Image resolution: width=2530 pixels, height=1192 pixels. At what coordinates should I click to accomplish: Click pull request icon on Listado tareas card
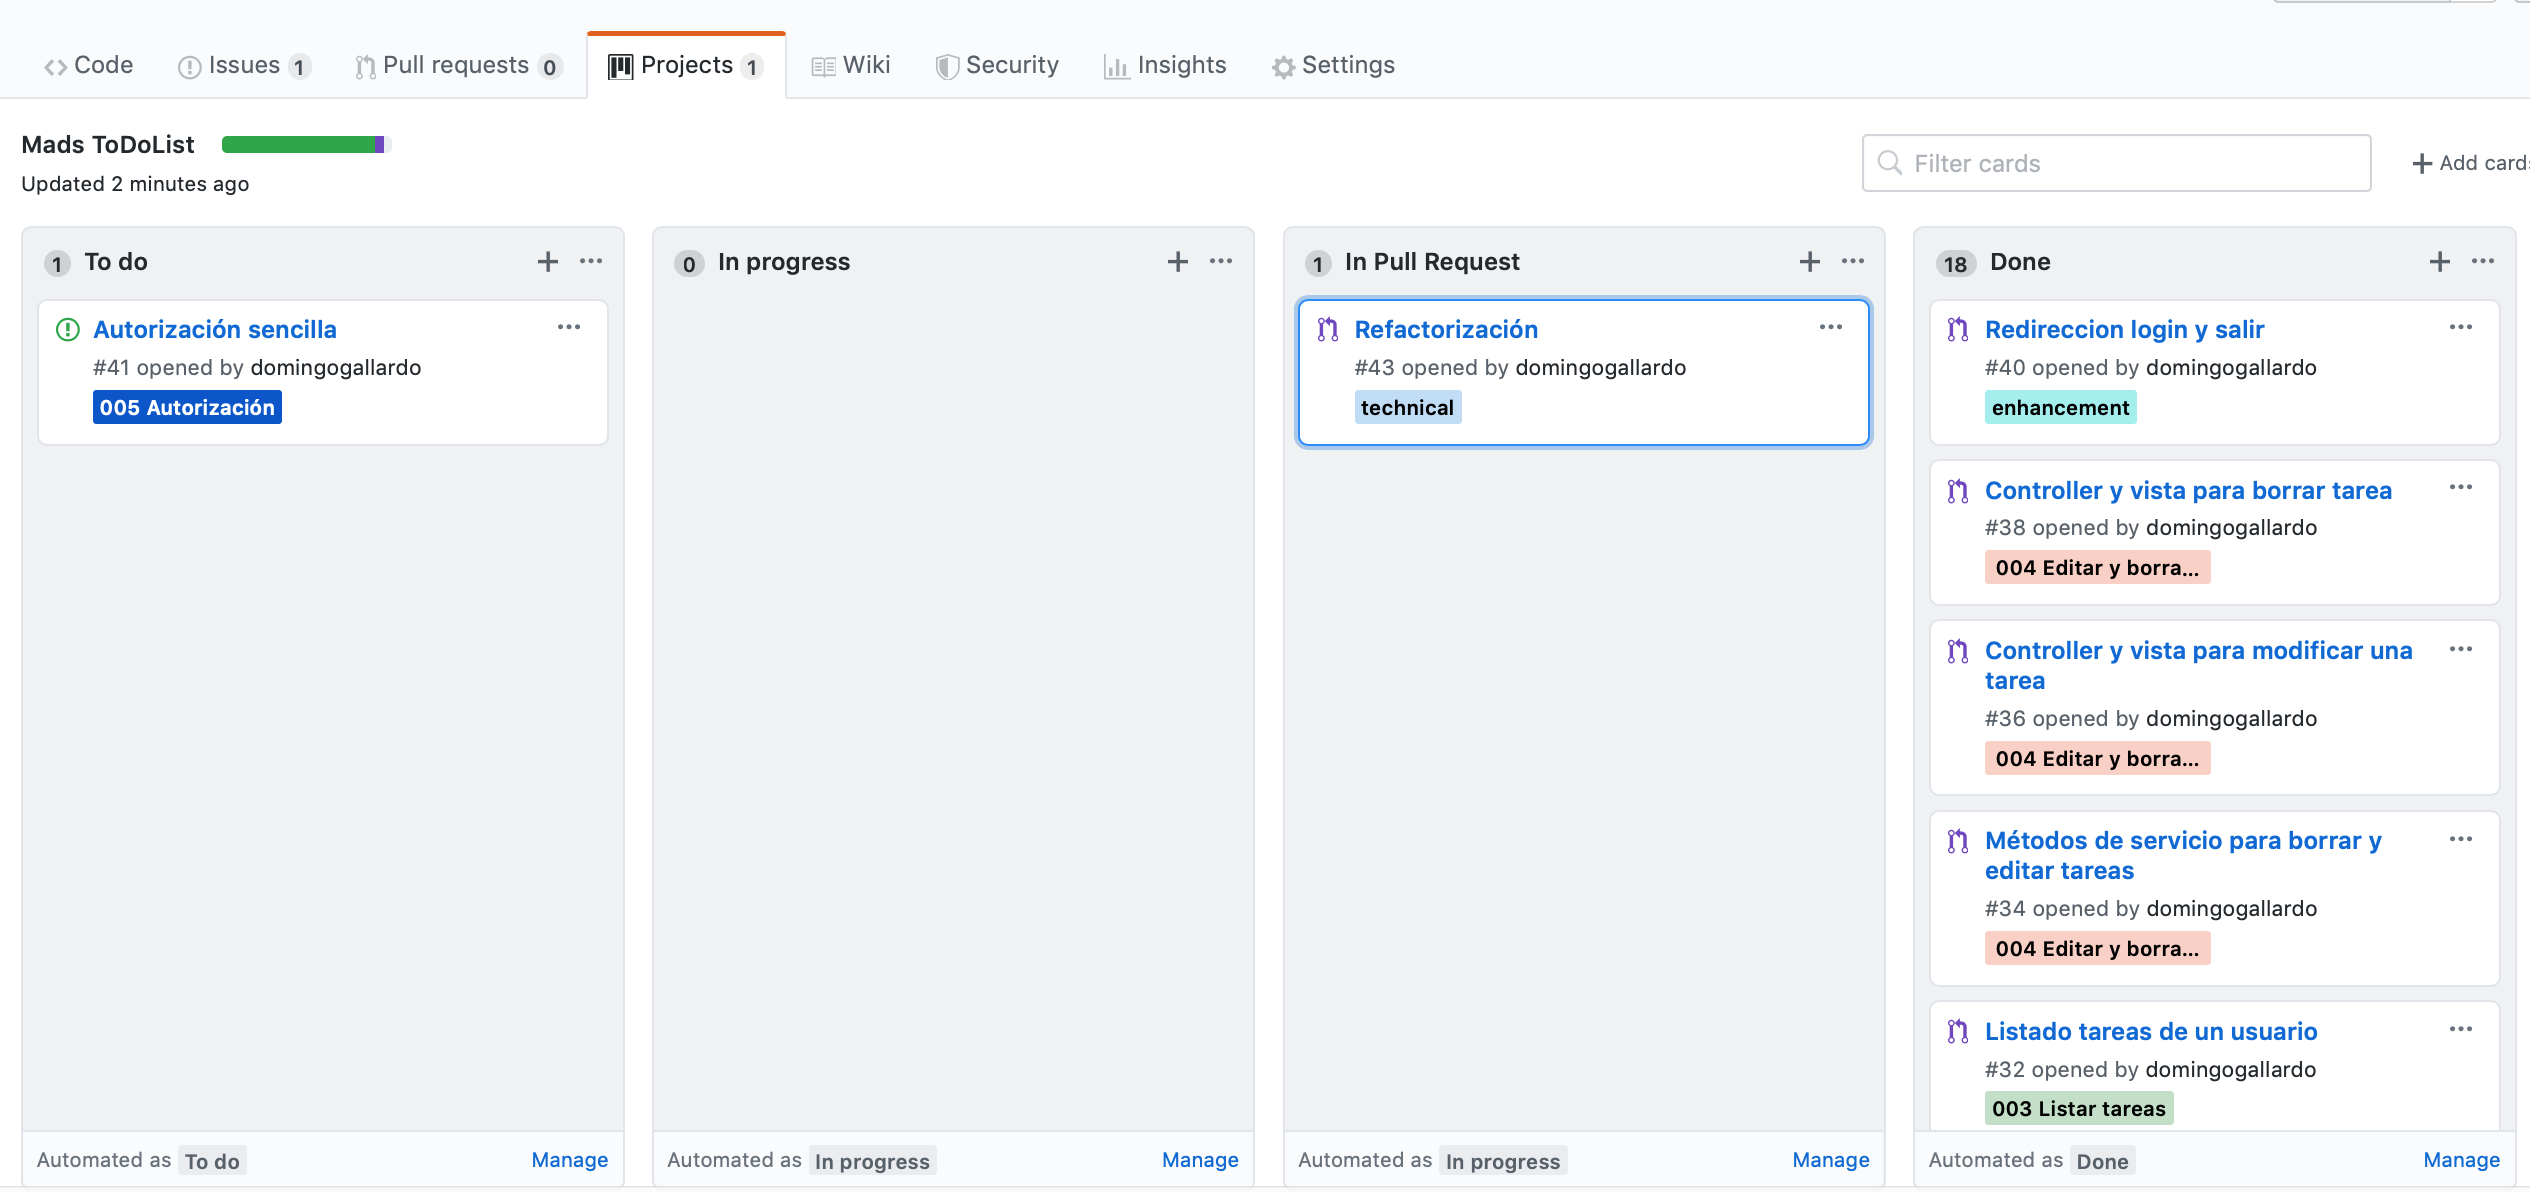click(x=1958, y=1032)
